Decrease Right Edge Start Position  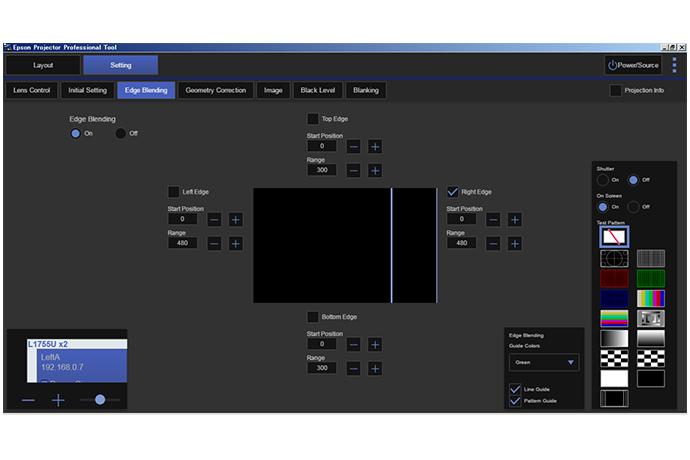493,219
